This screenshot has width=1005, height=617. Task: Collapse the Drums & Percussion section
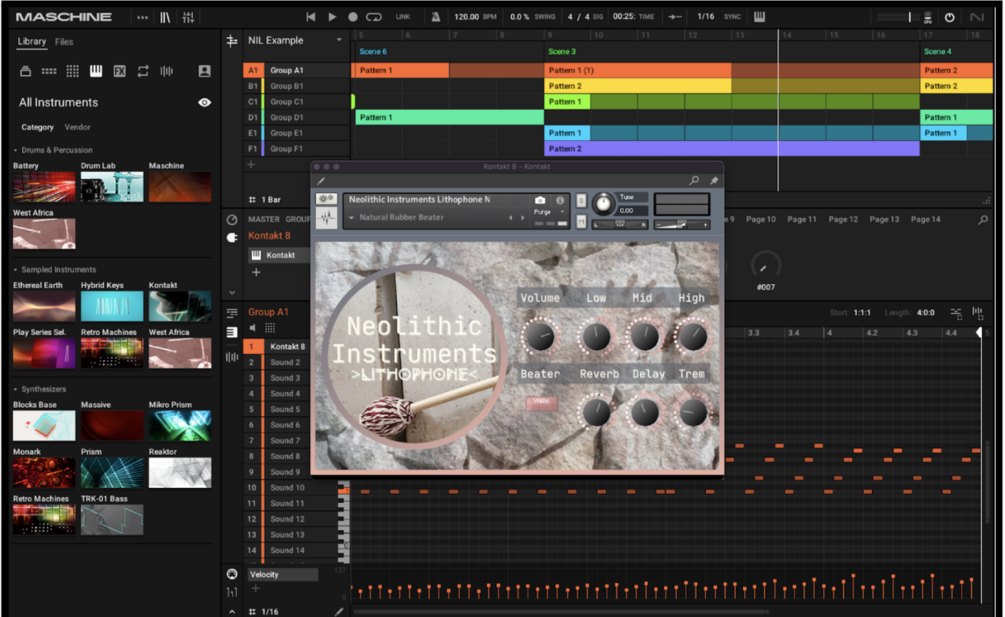15,151
